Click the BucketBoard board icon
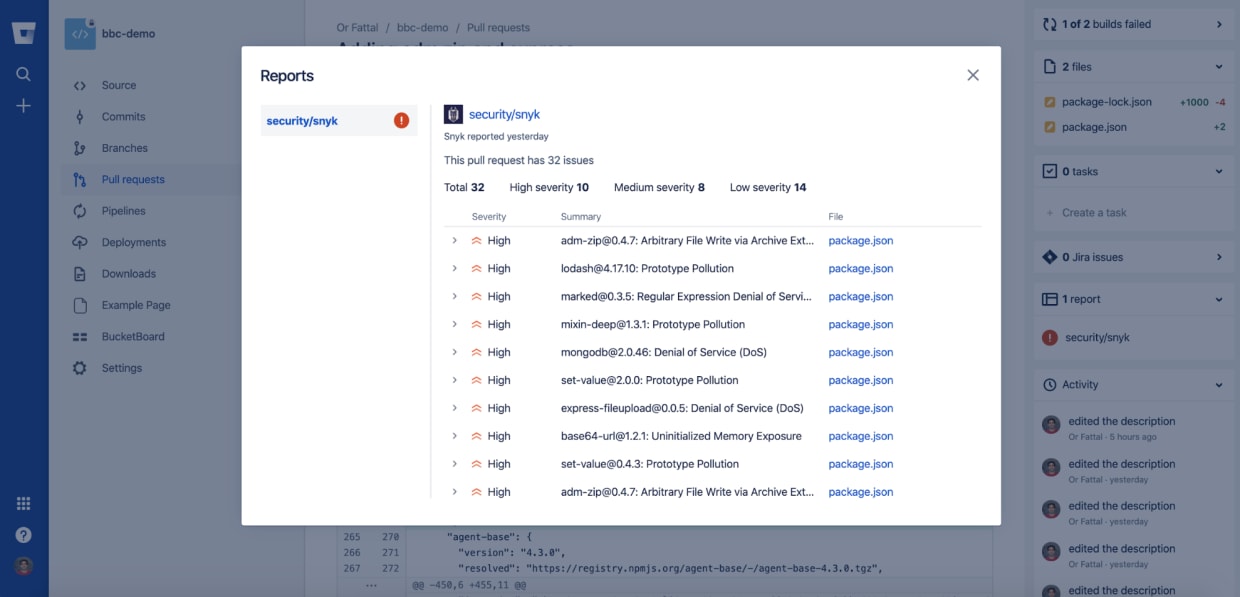Image resolution: width=1240 pixels, height=597 pixels. [x=80, y=337]
